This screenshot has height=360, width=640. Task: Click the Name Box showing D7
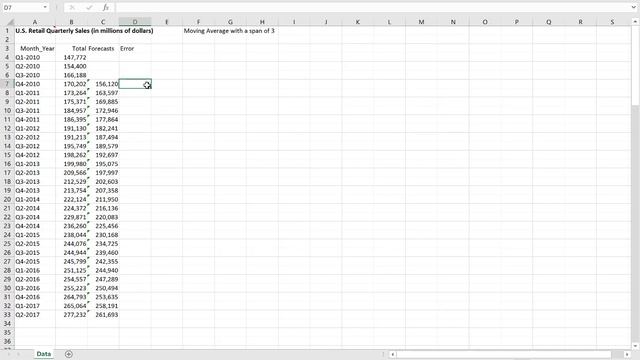(x=22, y=7)
